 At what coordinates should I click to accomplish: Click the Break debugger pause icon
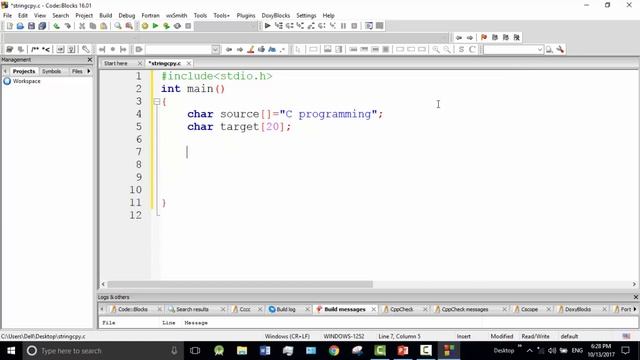coord(343,26)
